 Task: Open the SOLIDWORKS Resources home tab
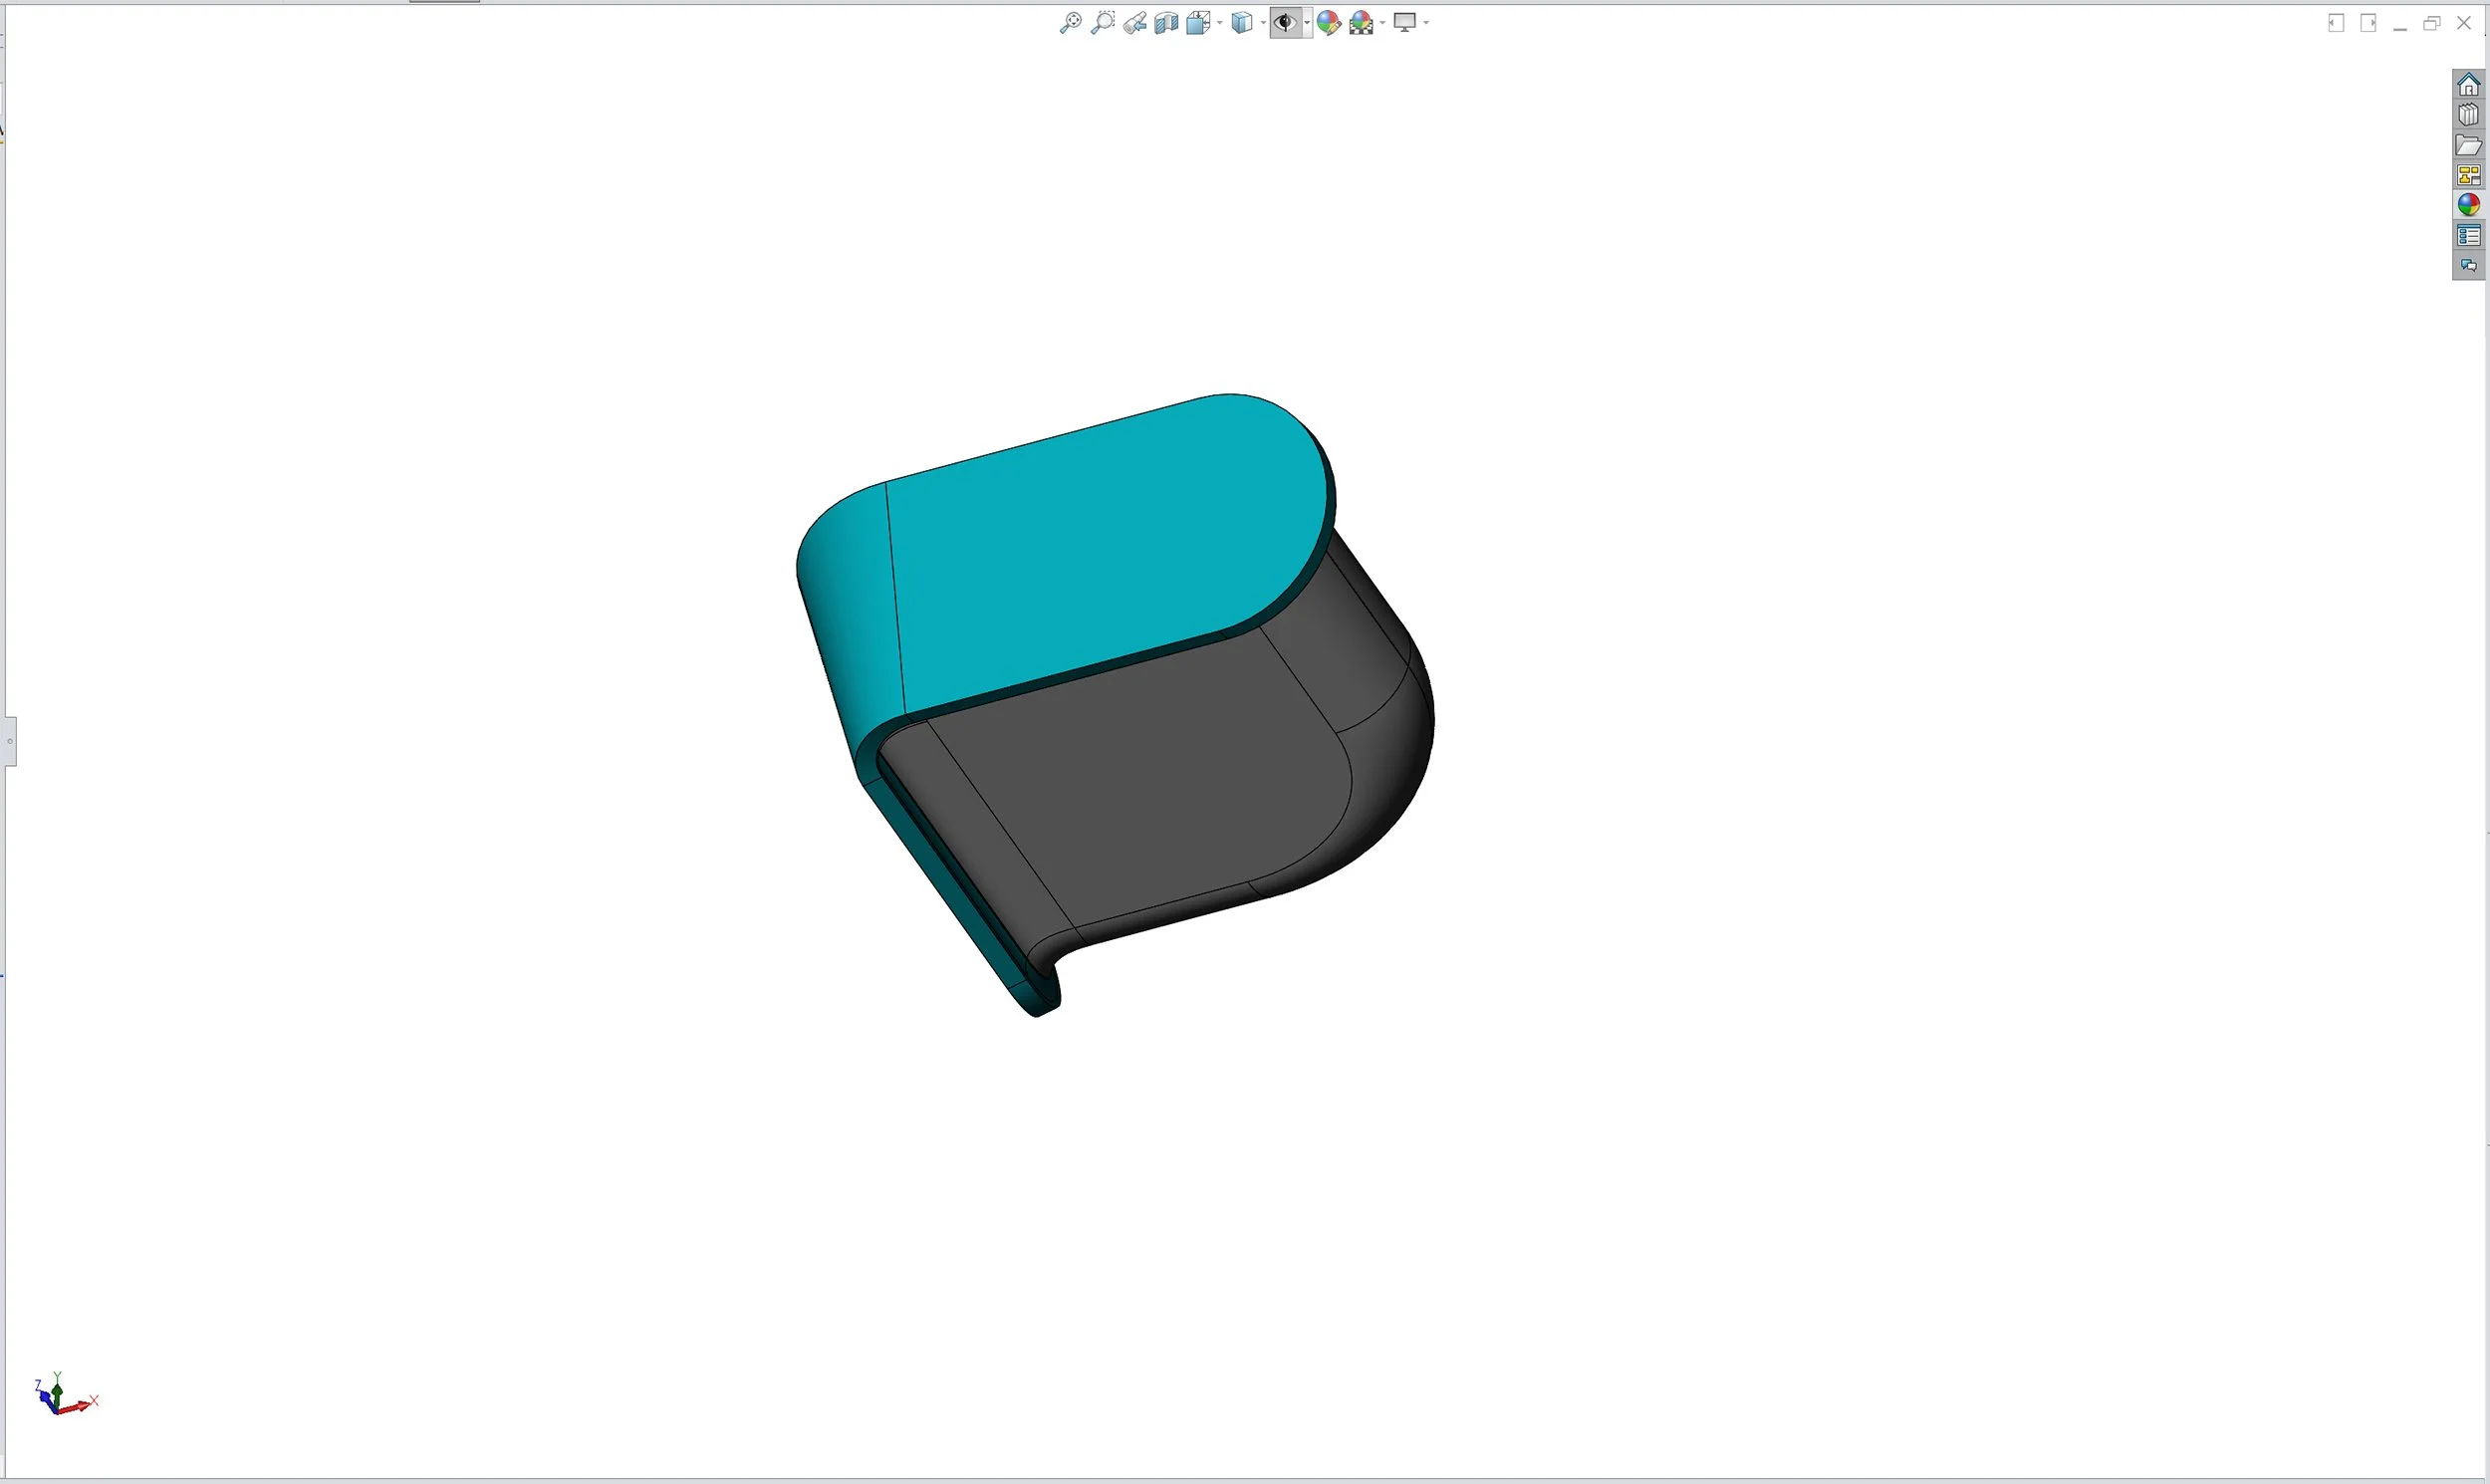pos(2468,85)
